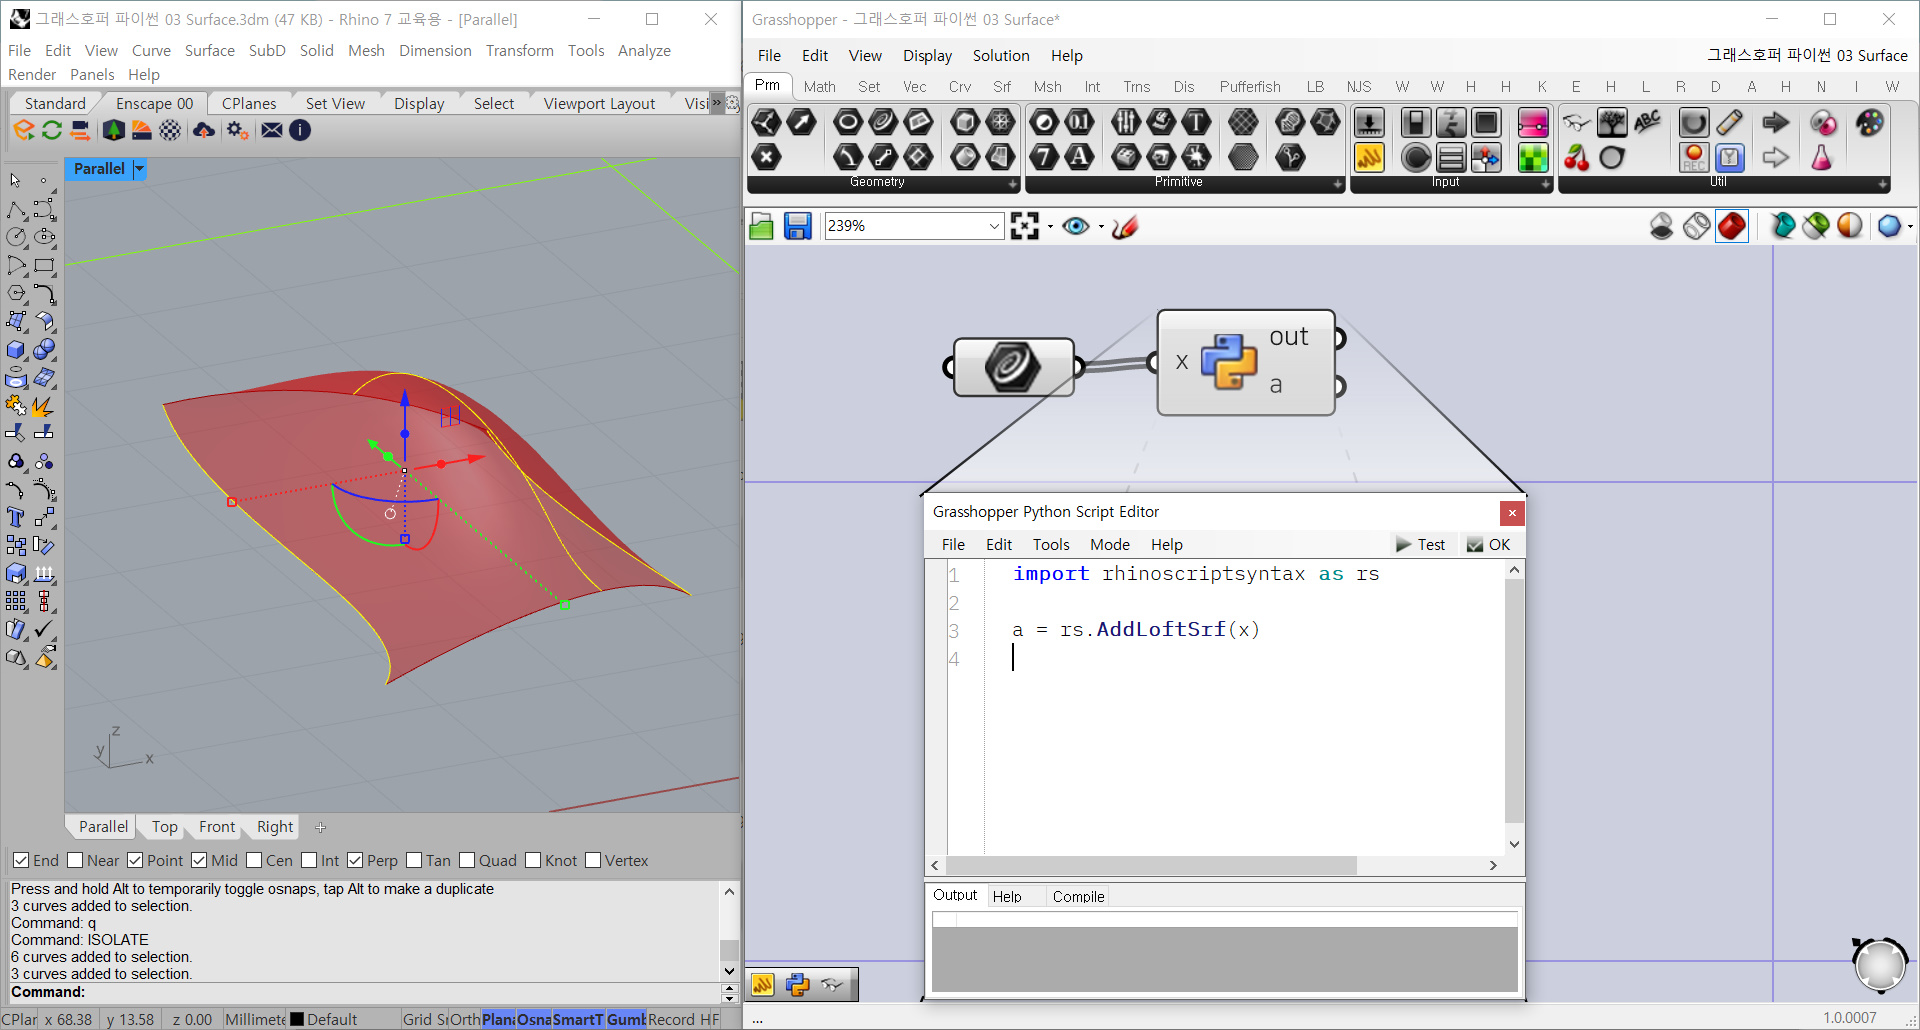Open the Enscape about info icon
1920x1030 pixels.
click(300, 130)
